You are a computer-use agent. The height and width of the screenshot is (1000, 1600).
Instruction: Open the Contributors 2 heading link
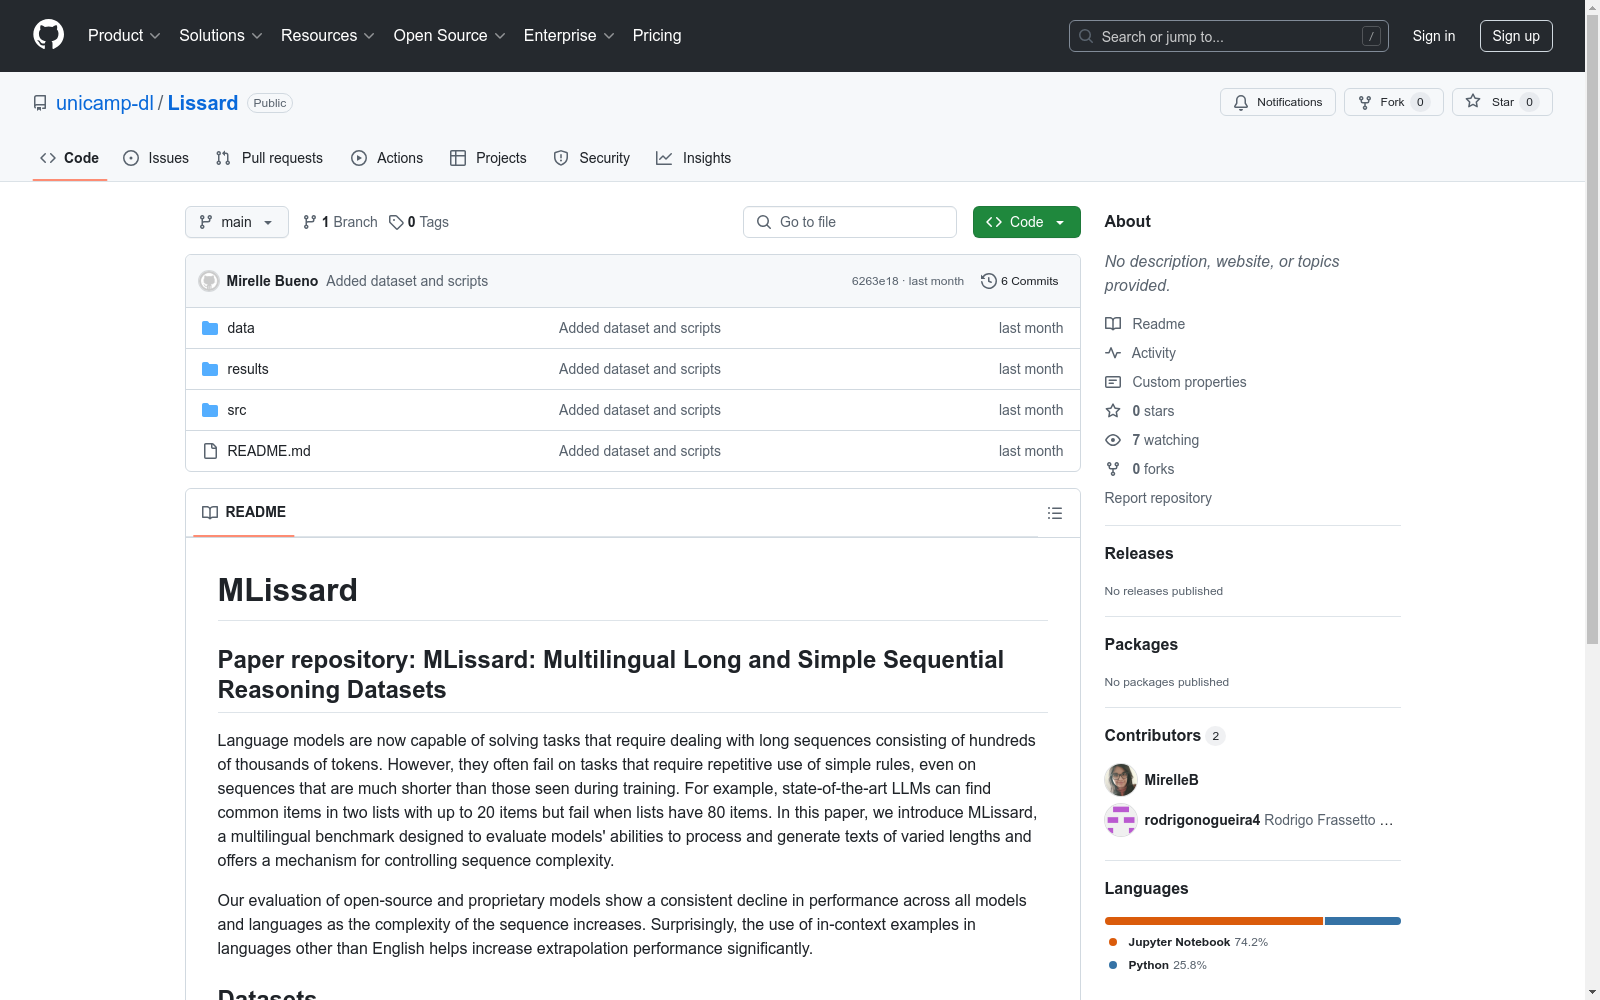click(1165, 736)
